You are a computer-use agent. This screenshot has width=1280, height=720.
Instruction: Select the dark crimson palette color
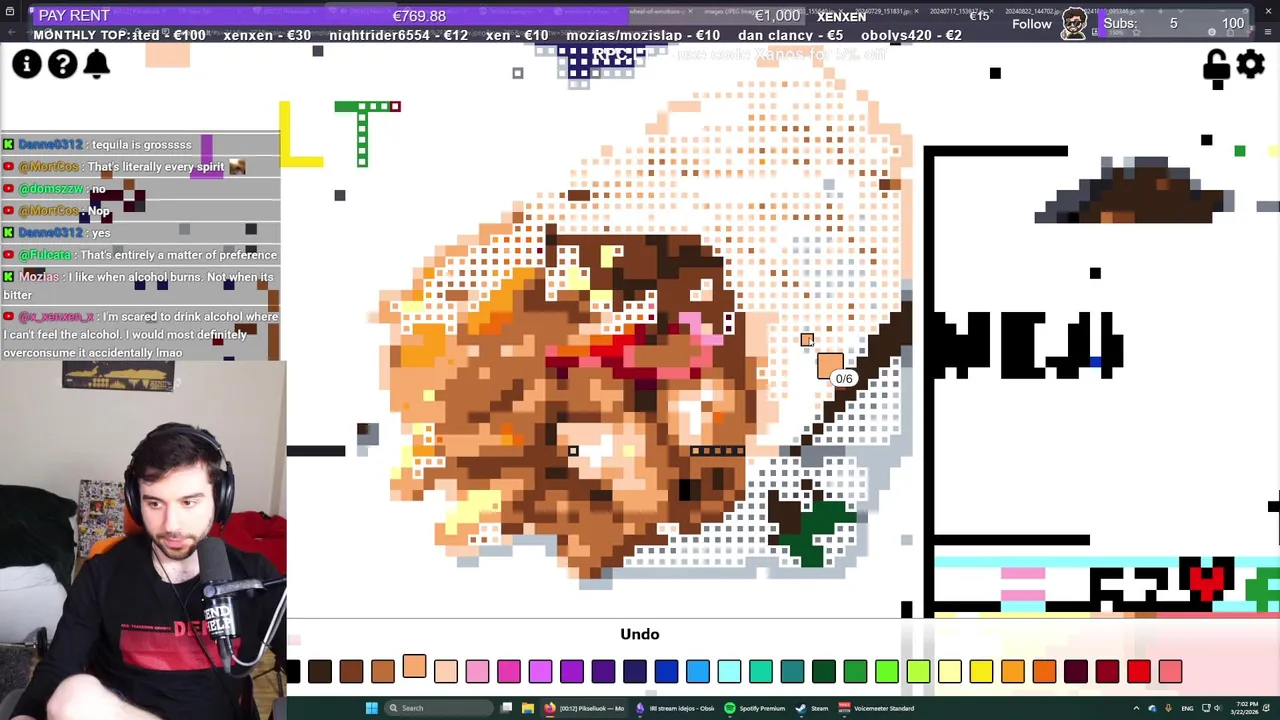pos(1107,671)
